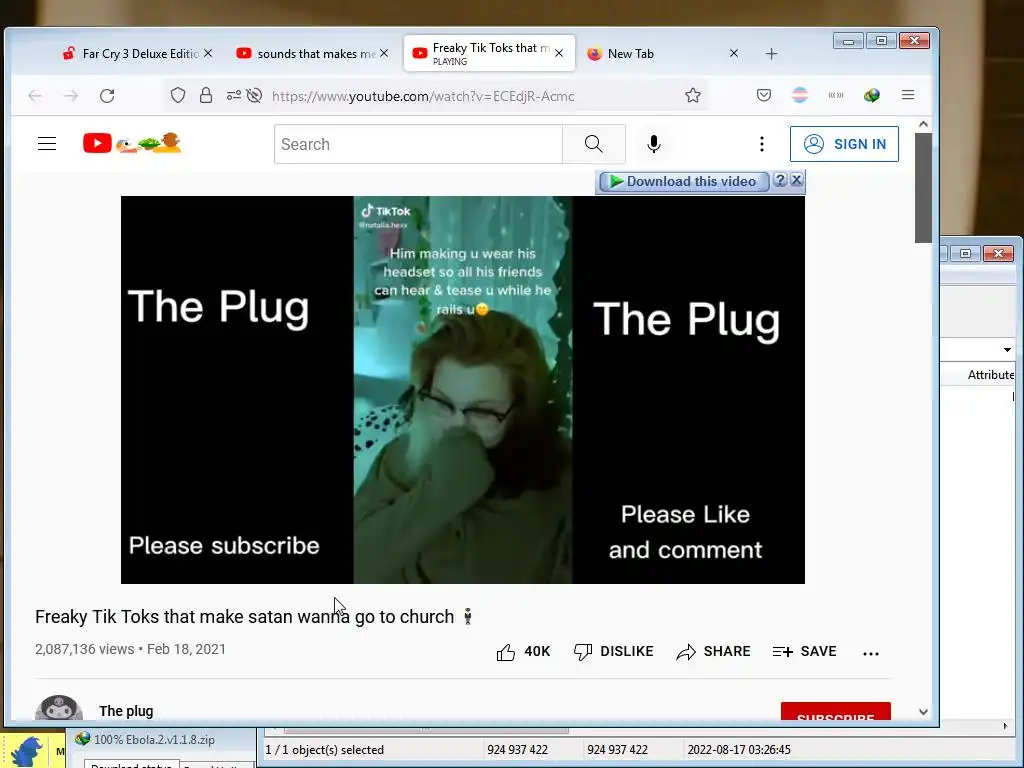The height and width of the screenshot is (768, 1024).
Task: Click page scrollbar up arrow
Action: [x=923, y=124]
